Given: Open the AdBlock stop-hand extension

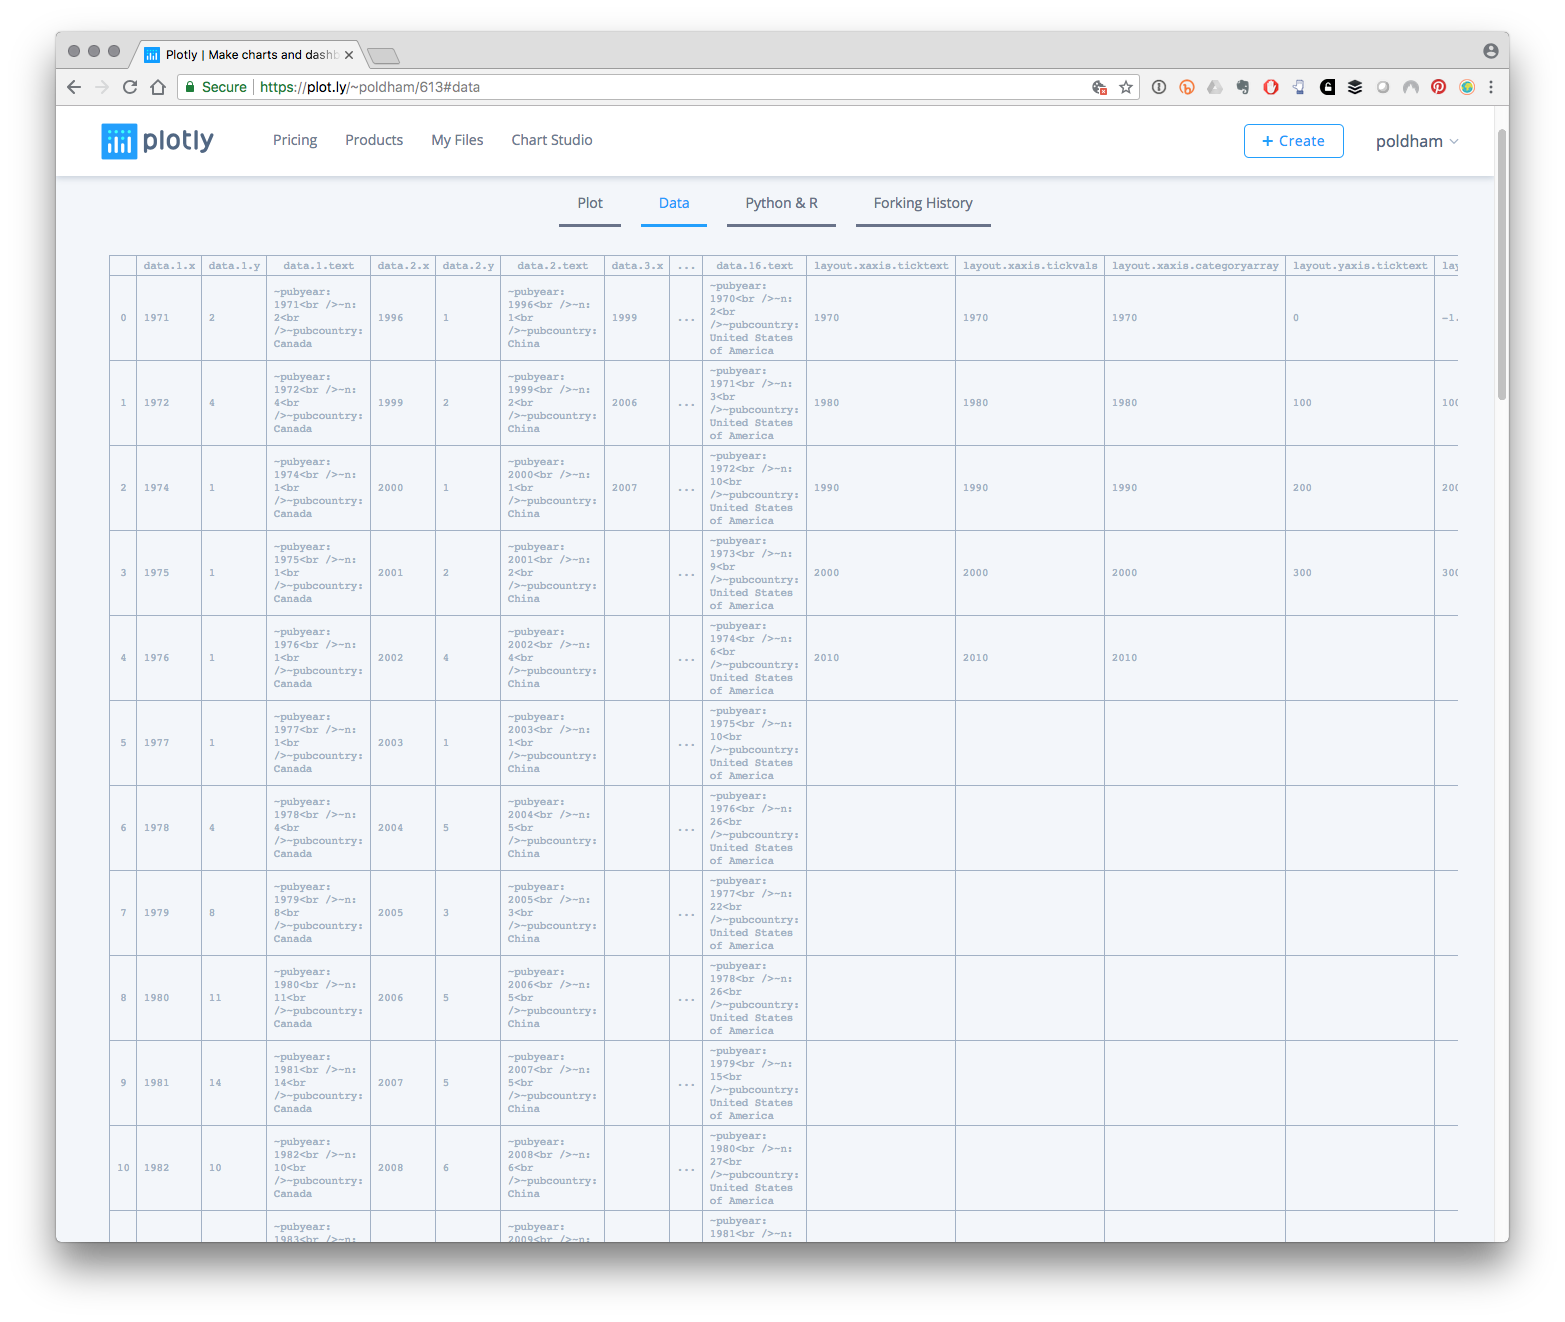Looking at the screenshot, I should tap(1271, 87).
